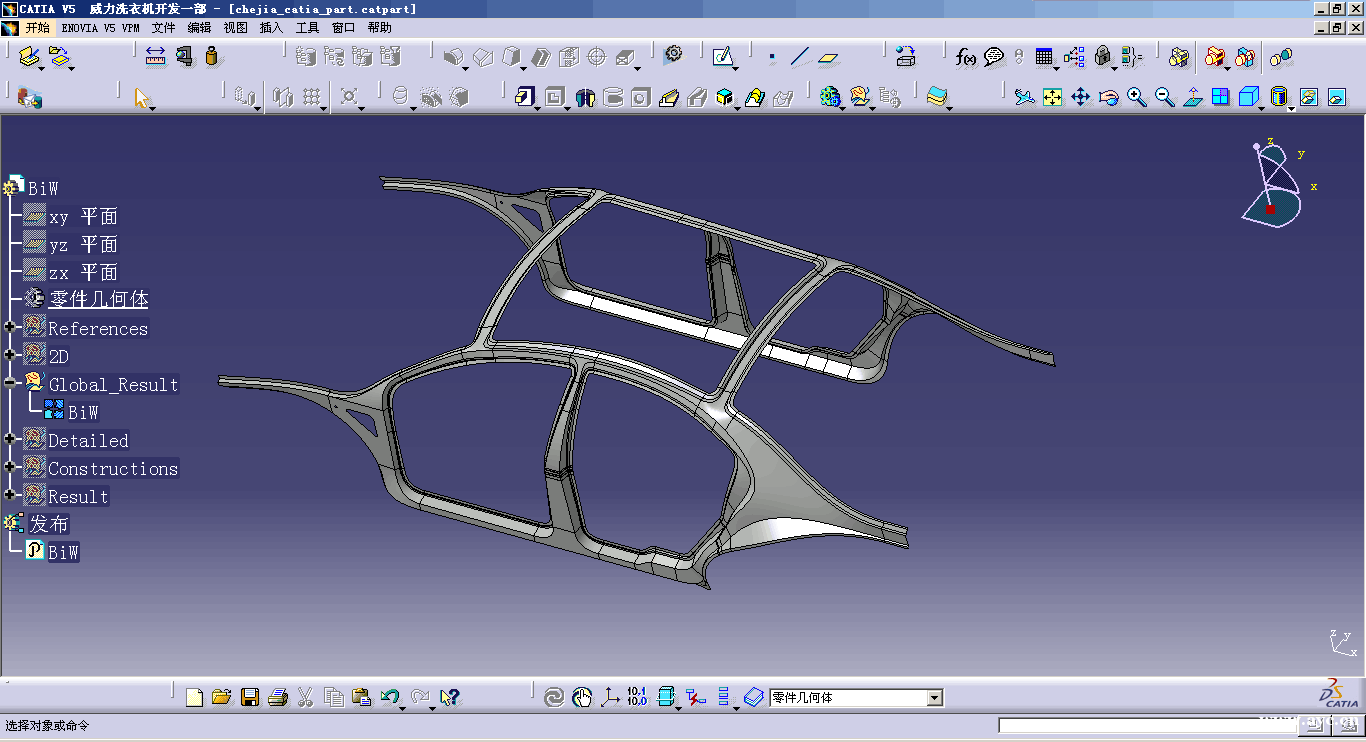Expand the Constructions tree node
Image resolution: width=1366 pixels, height=742 pixels.
(x=10, y=467)
